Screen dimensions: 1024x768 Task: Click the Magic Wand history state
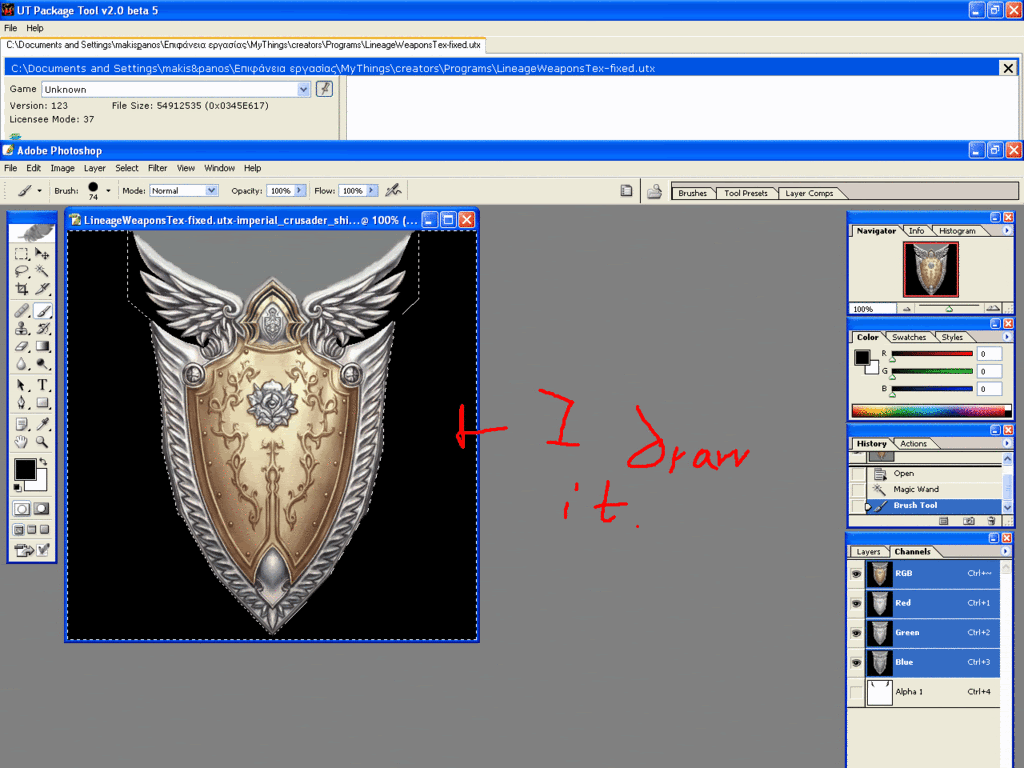click(x=915, y=489)
